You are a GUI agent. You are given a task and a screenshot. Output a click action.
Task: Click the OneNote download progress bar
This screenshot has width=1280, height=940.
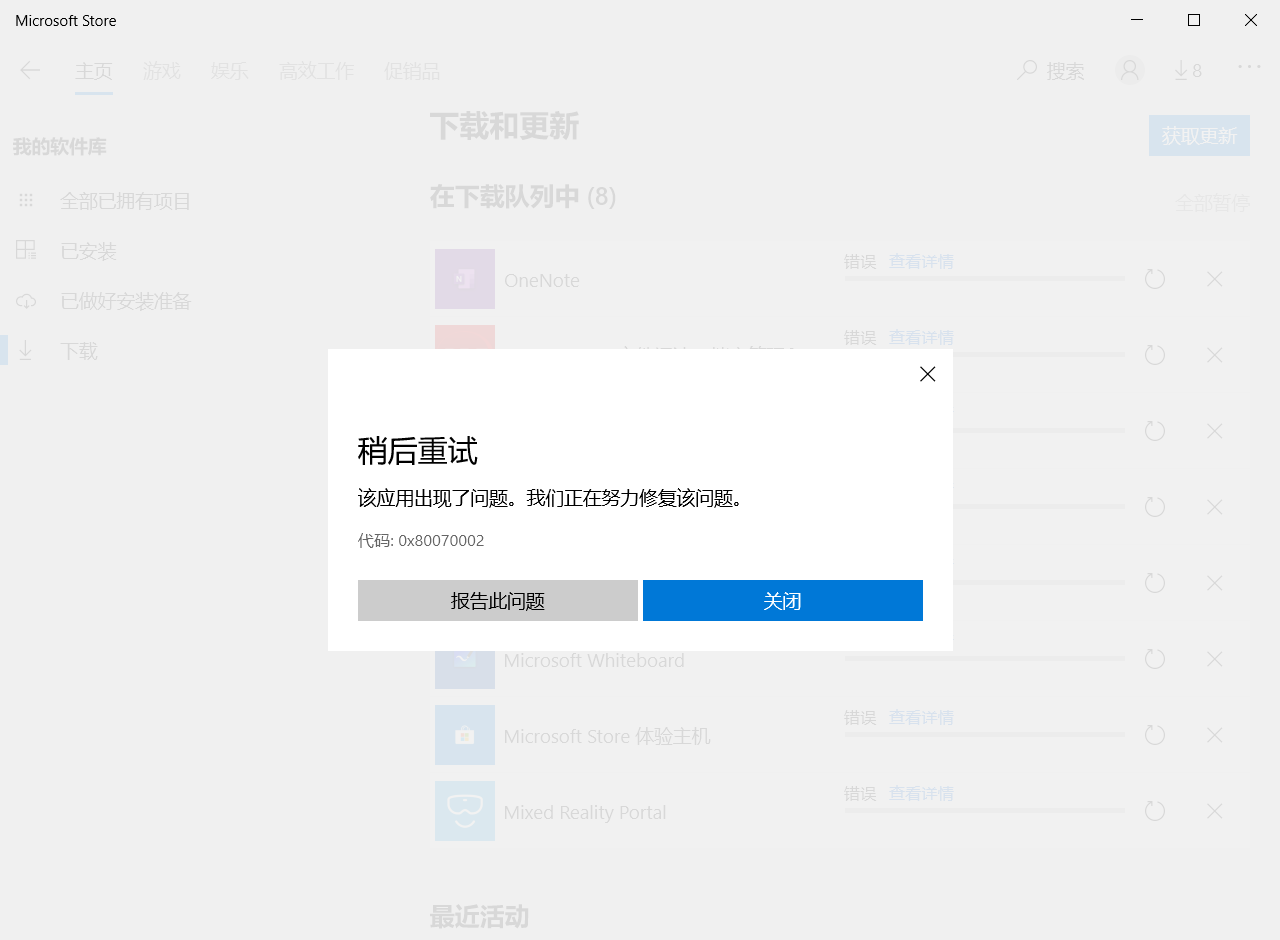pyautogui.click(x=985, y=278)
